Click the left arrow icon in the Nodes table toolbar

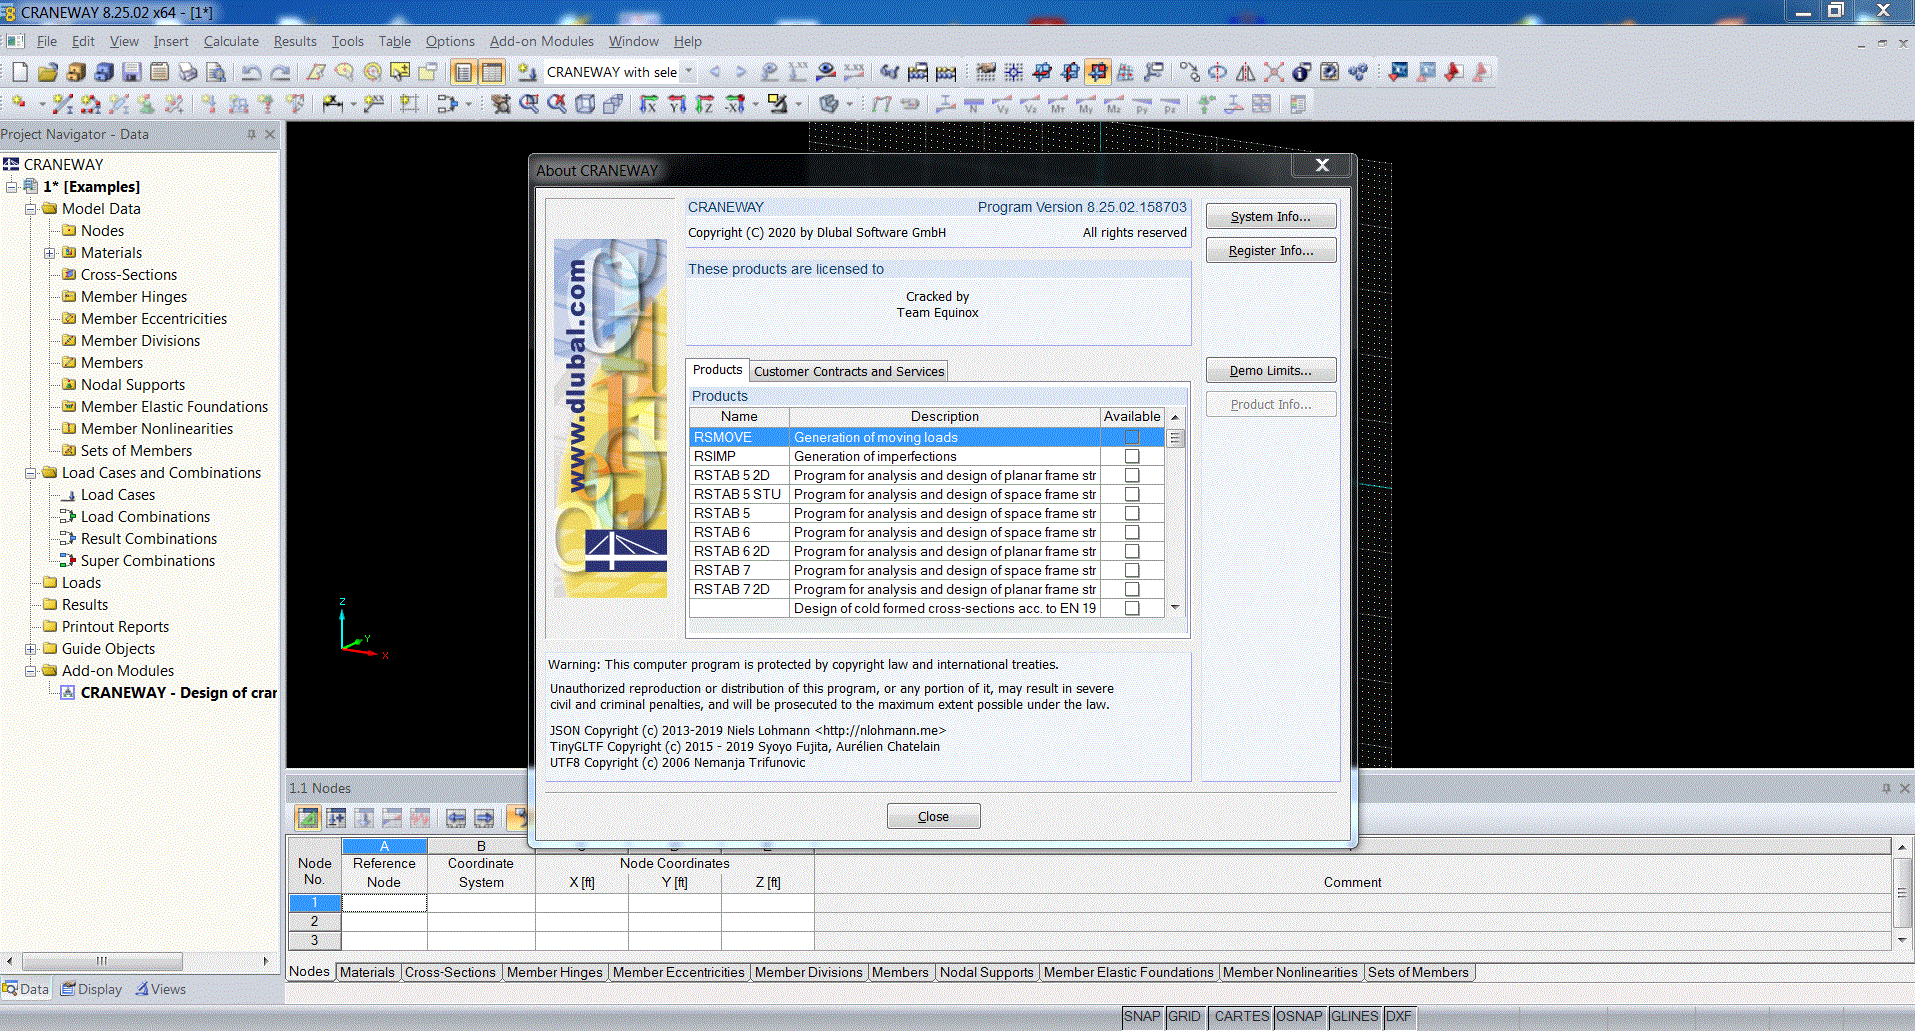tap(456, 818)
